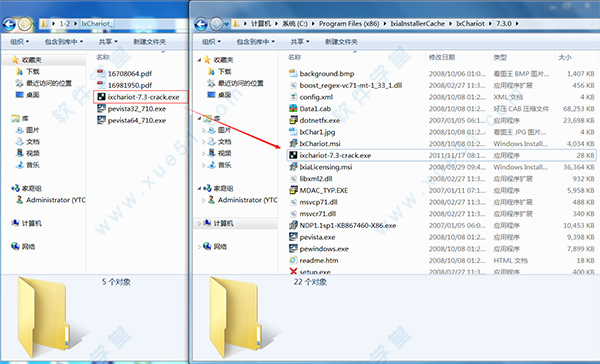The image size is (600, 364).
Task: Select msvcp71.dll file icon
Action: [293, 202]
